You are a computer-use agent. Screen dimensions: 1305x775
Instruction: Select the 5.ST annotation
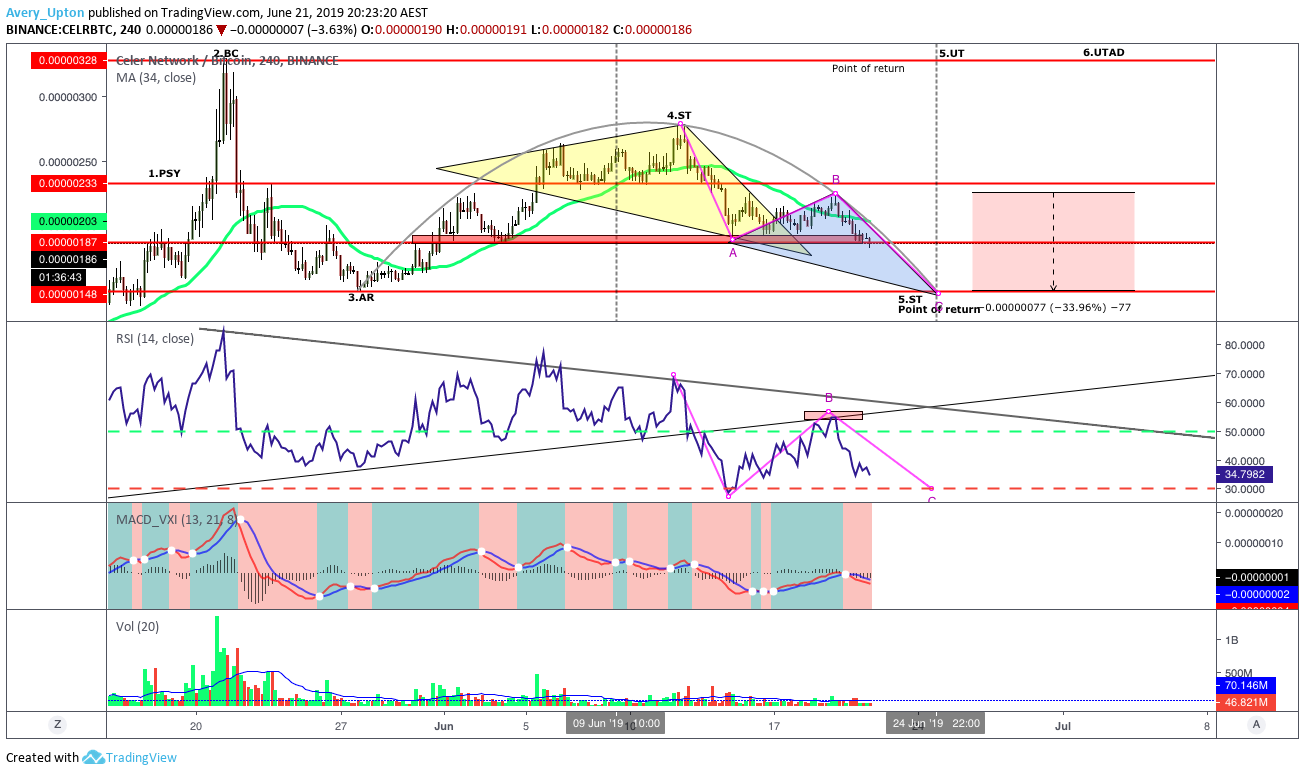coord(910,299)
